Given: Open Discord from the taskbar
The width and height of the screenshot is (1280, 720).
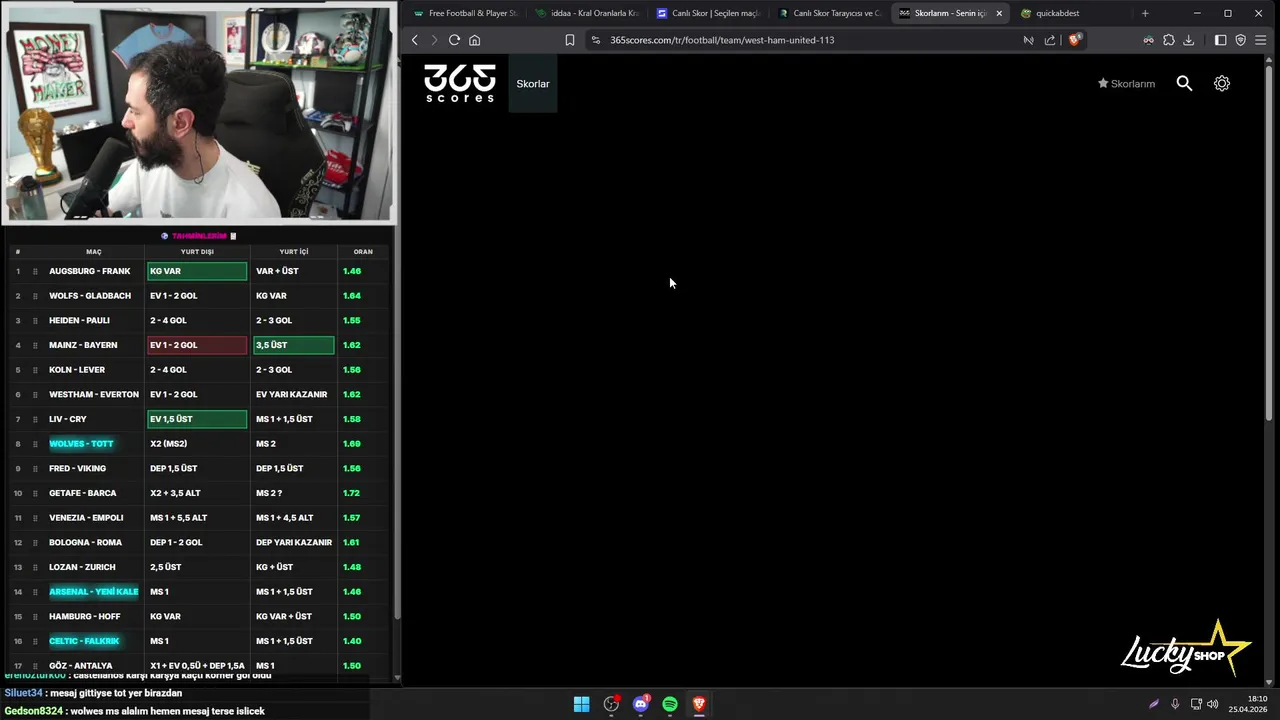Looking at the screenshot, I should pyautogui.click(x=641, y=704).
